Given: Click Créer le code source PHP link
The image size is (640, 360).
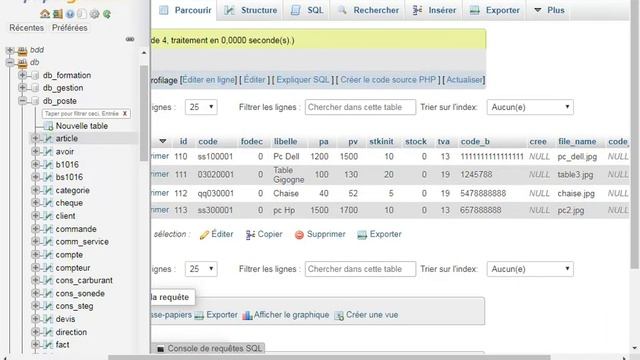Looking at the screenshot, I should pyautogui.click(x=388, y=80).
